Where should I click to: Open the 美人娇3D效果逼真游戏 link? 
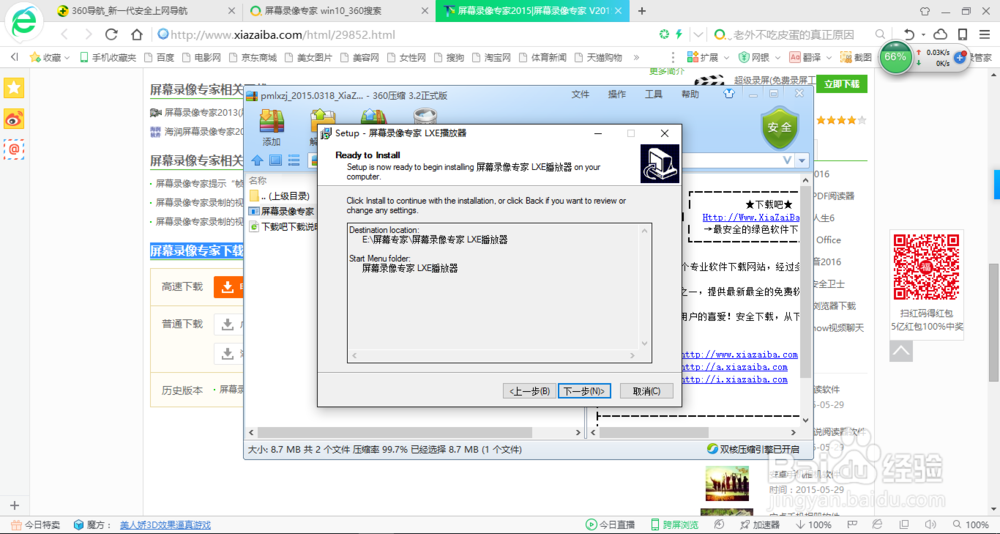[x=165, y=525]
